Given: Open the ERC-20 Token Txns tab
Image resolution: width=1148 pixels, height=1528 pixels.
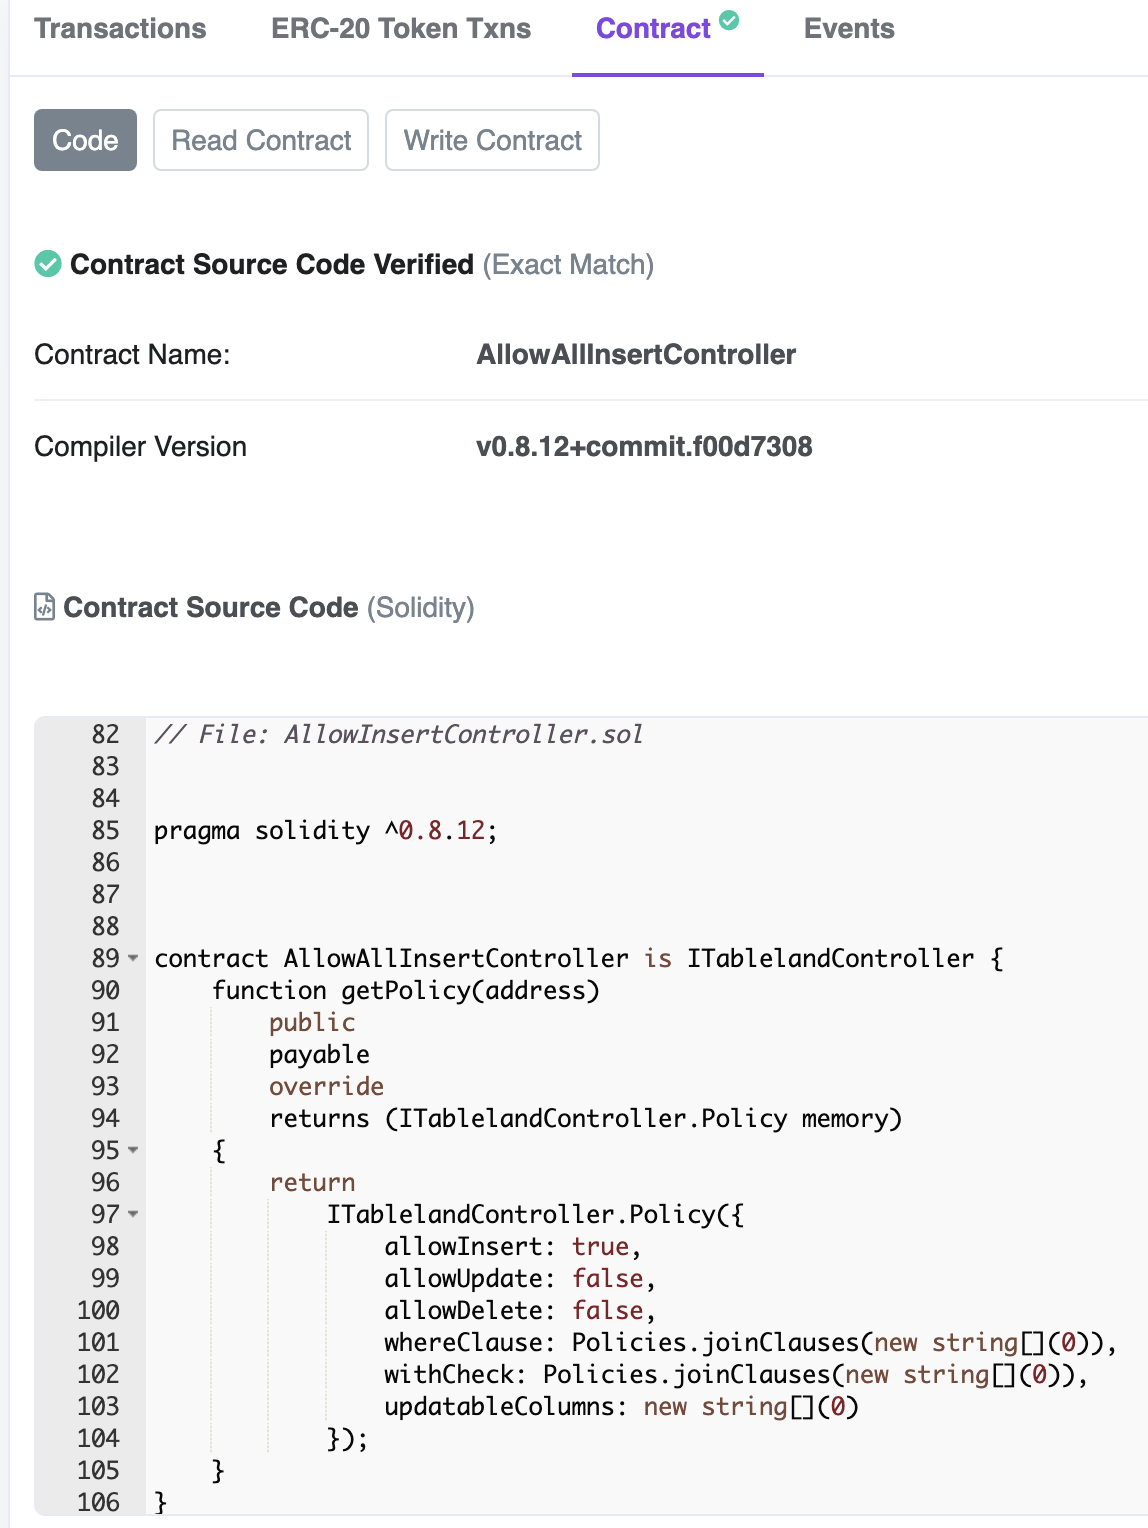Looking at the screenshot, I should tap(401, 29).
